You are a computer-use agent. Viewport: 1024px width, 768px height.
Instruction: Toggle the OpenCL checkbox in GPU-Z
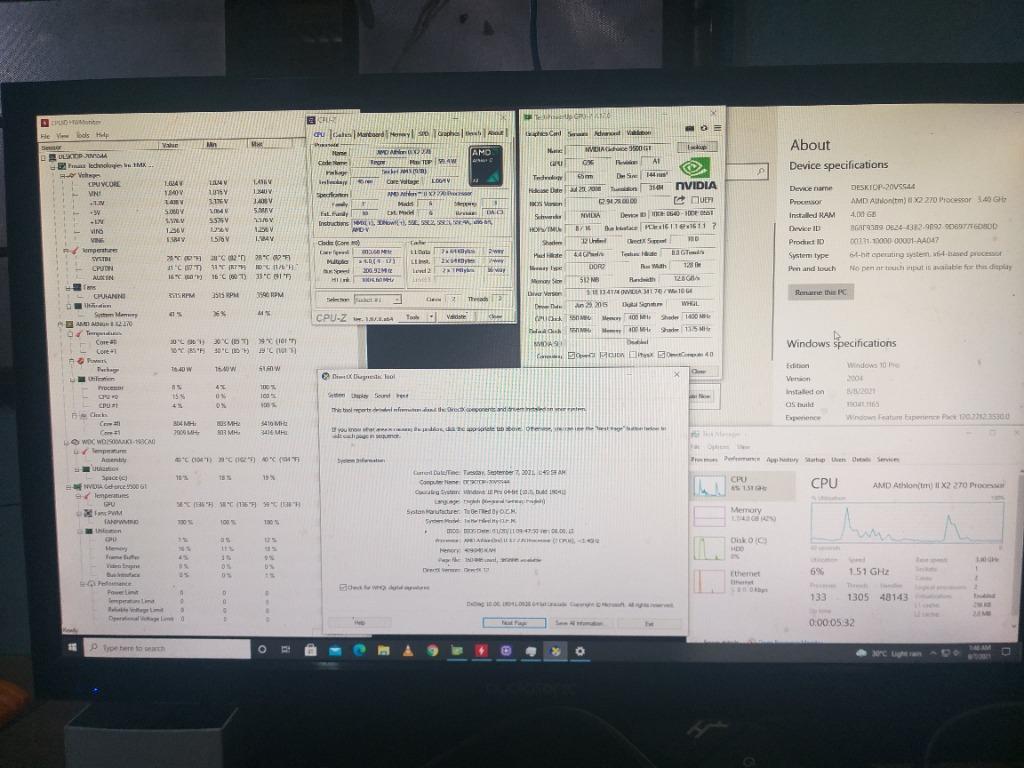pos(571,355)
